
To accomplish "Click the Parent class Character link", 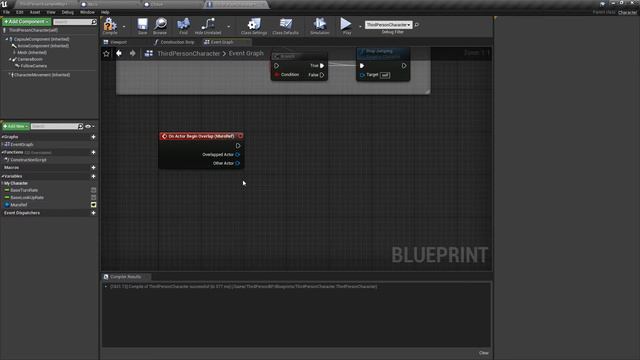I will tap(627, 13).
